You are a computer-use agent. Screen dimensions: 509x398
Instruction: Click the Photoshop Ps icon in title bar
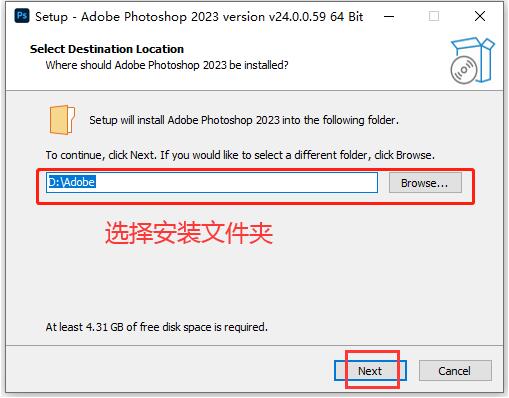click(22, 16)
